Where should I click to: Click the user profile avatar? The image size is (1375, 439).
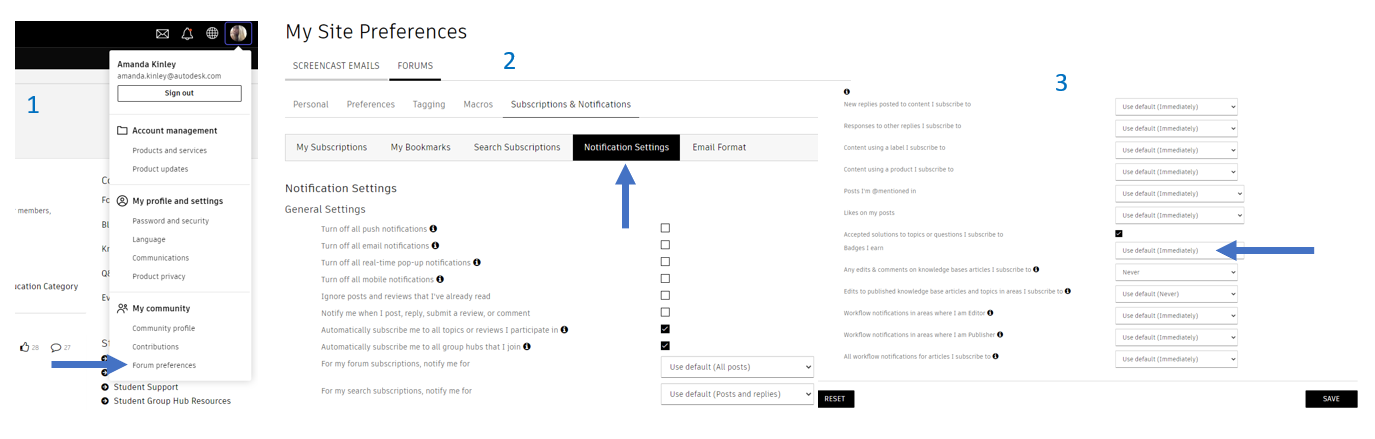pos(238,34)
